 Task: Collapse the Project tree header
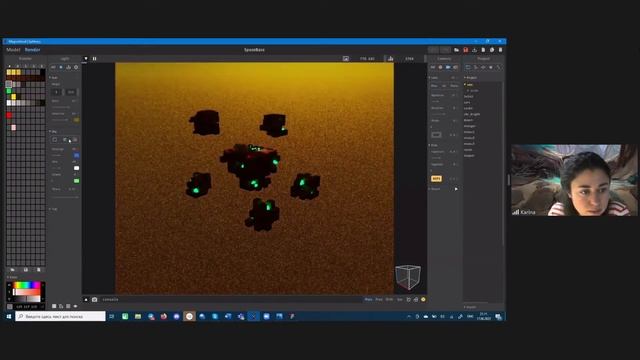(471, 78)
